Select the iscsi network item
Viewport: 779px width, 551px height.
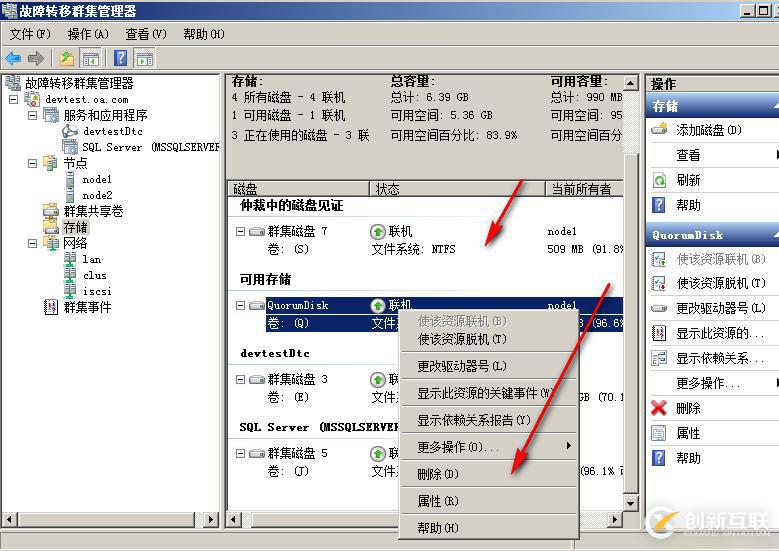[x=97, y=291]
